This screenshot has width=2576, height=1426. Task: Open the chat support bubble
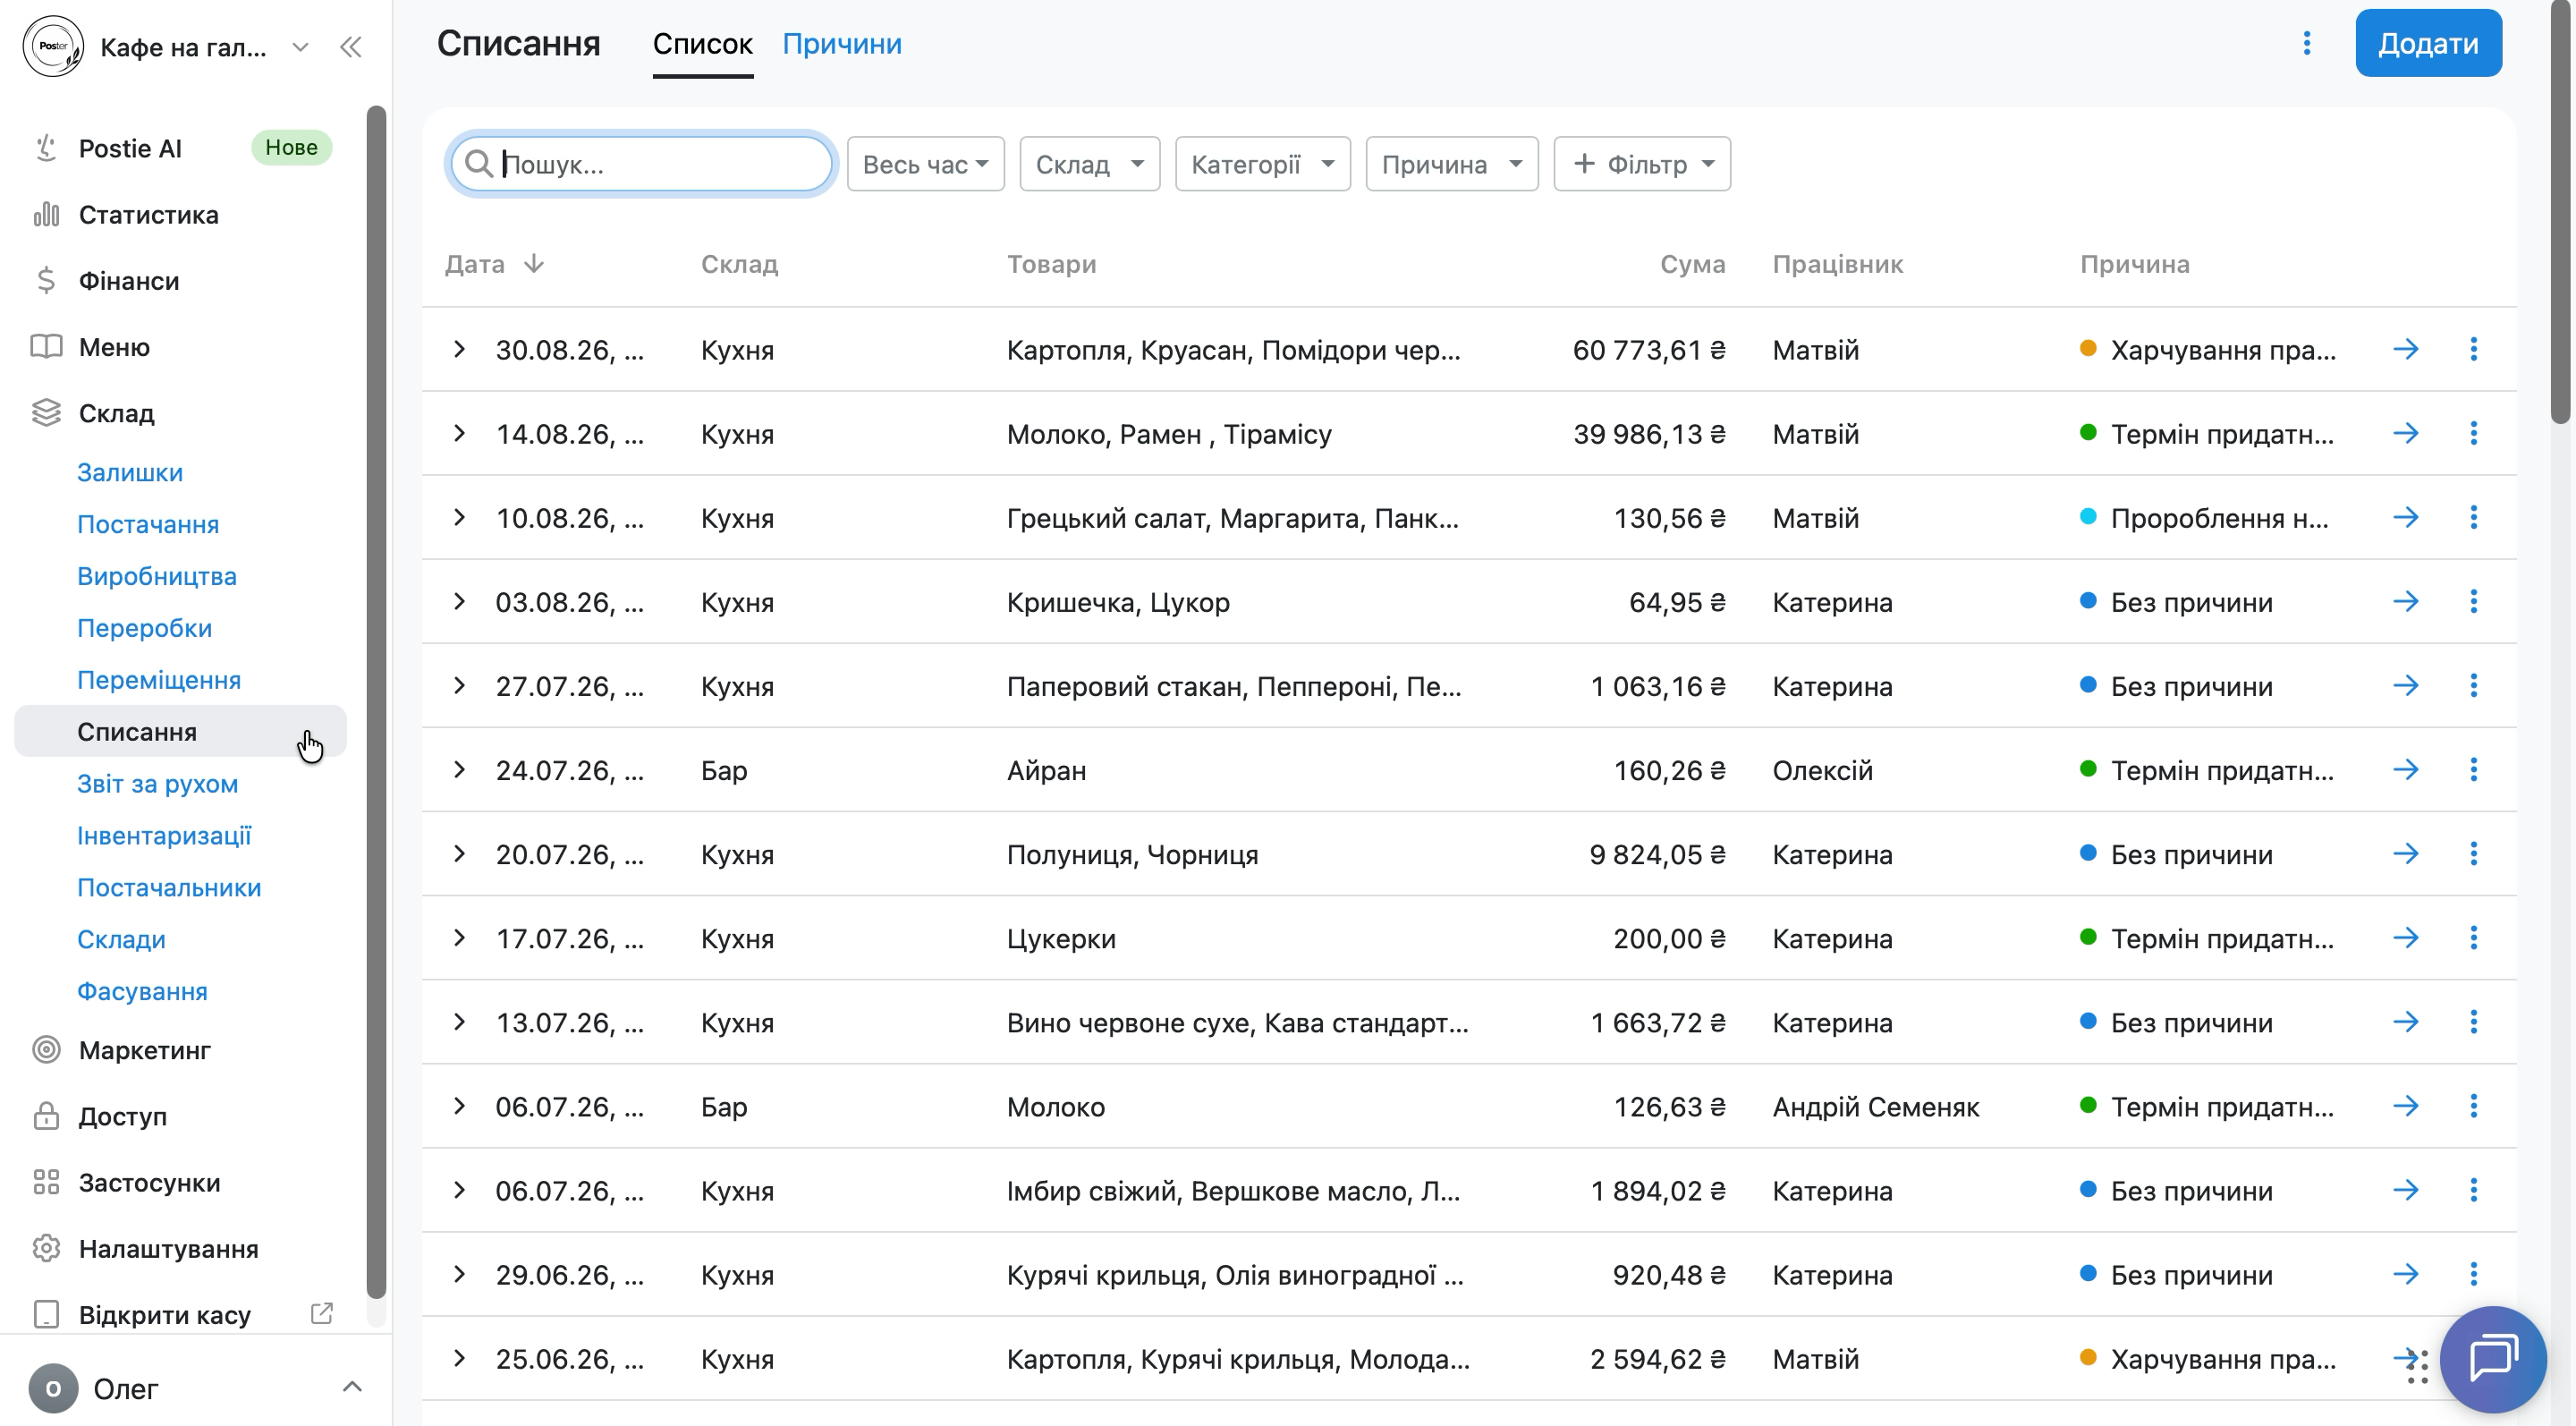[2493, 1359]
